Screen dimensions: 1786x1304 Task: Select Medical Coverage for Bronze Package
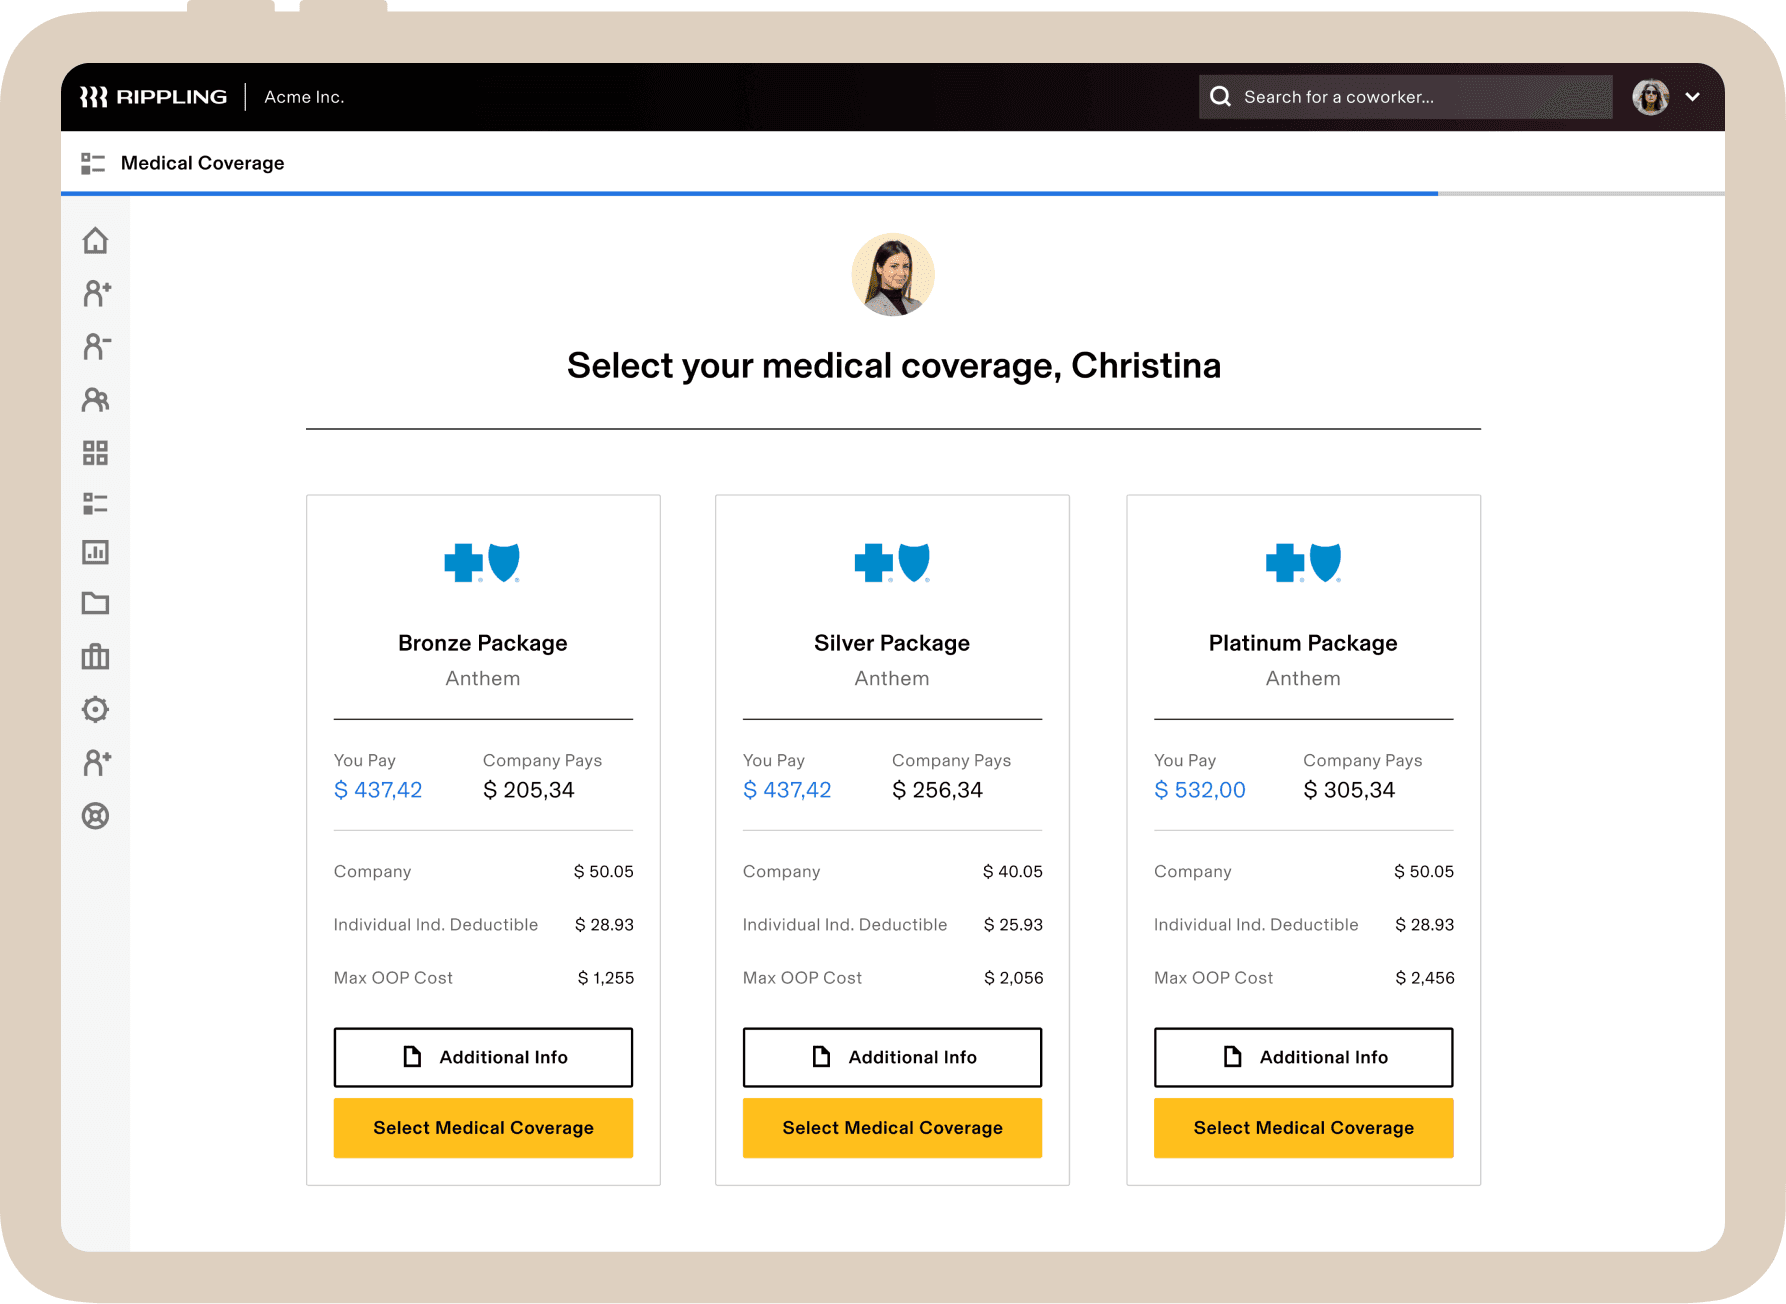483,1128
